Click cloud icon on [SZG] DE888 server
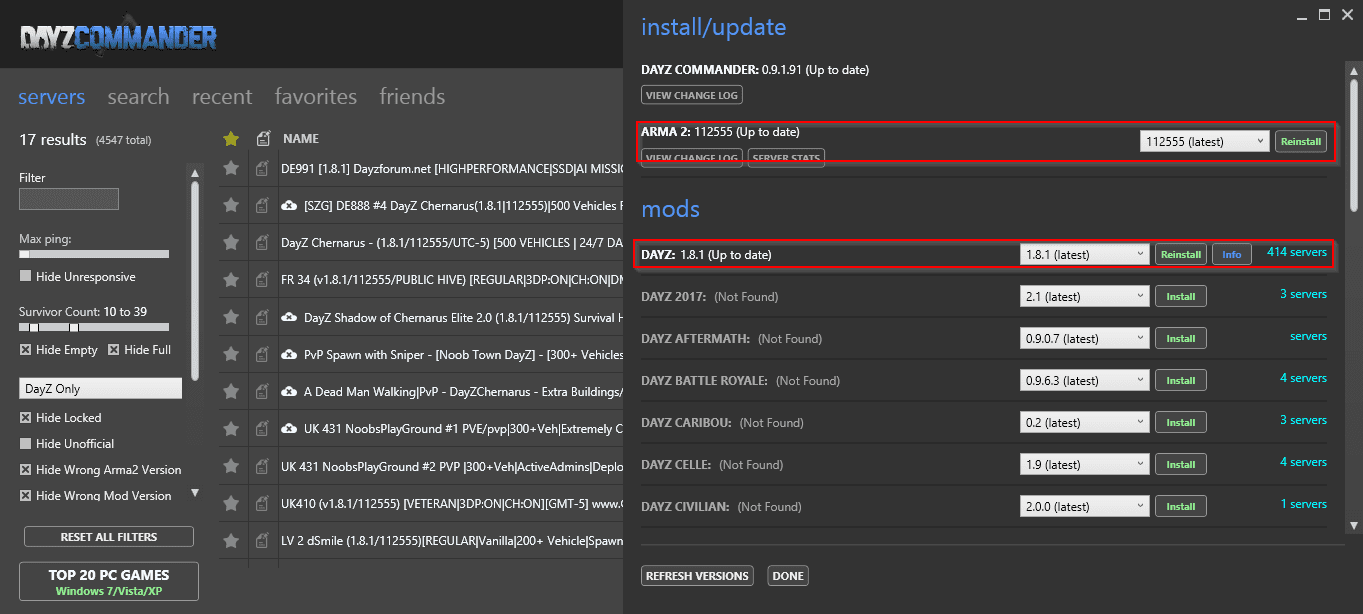Image resolution: width=1363 pixels, height=614 pixels. pos(289,205)
